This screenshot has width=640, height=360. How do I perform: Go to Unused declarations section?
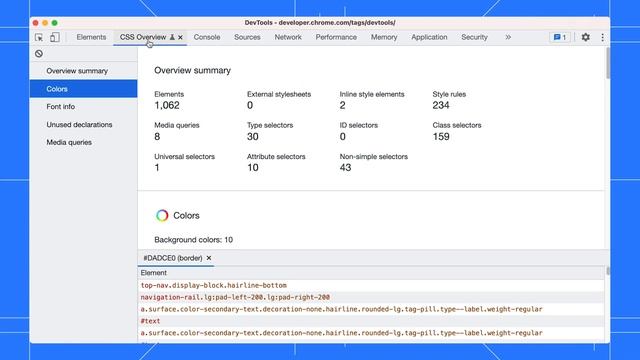[x=83, y=124]
